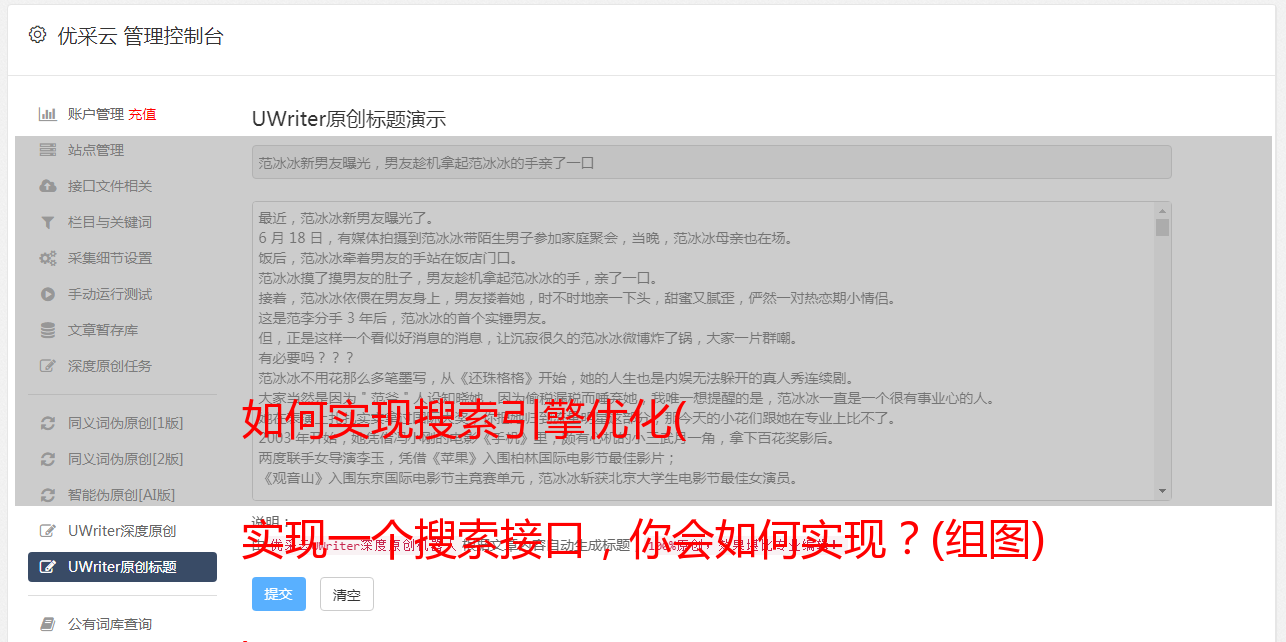Open 账户管理 bar chart icon

click(47, 114)
